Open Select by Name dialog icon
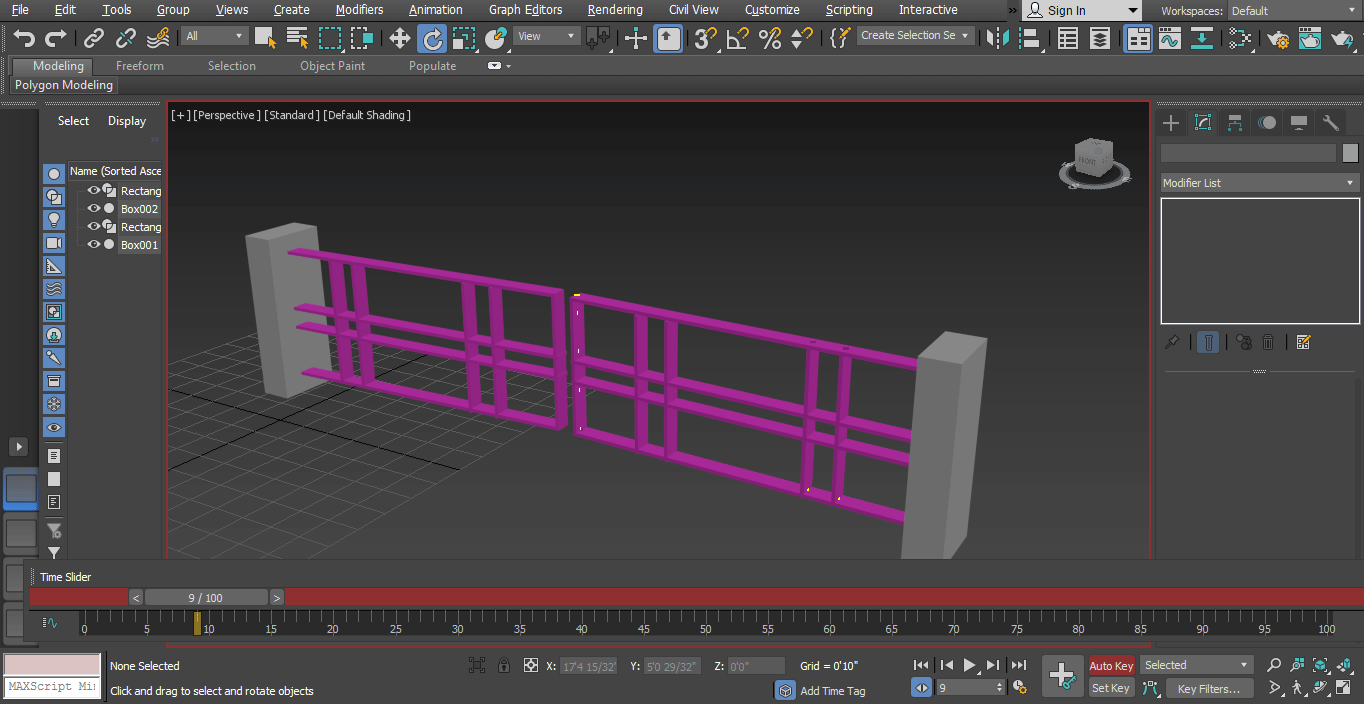Viewport: 1364px width, 704px height. point(296,37)
